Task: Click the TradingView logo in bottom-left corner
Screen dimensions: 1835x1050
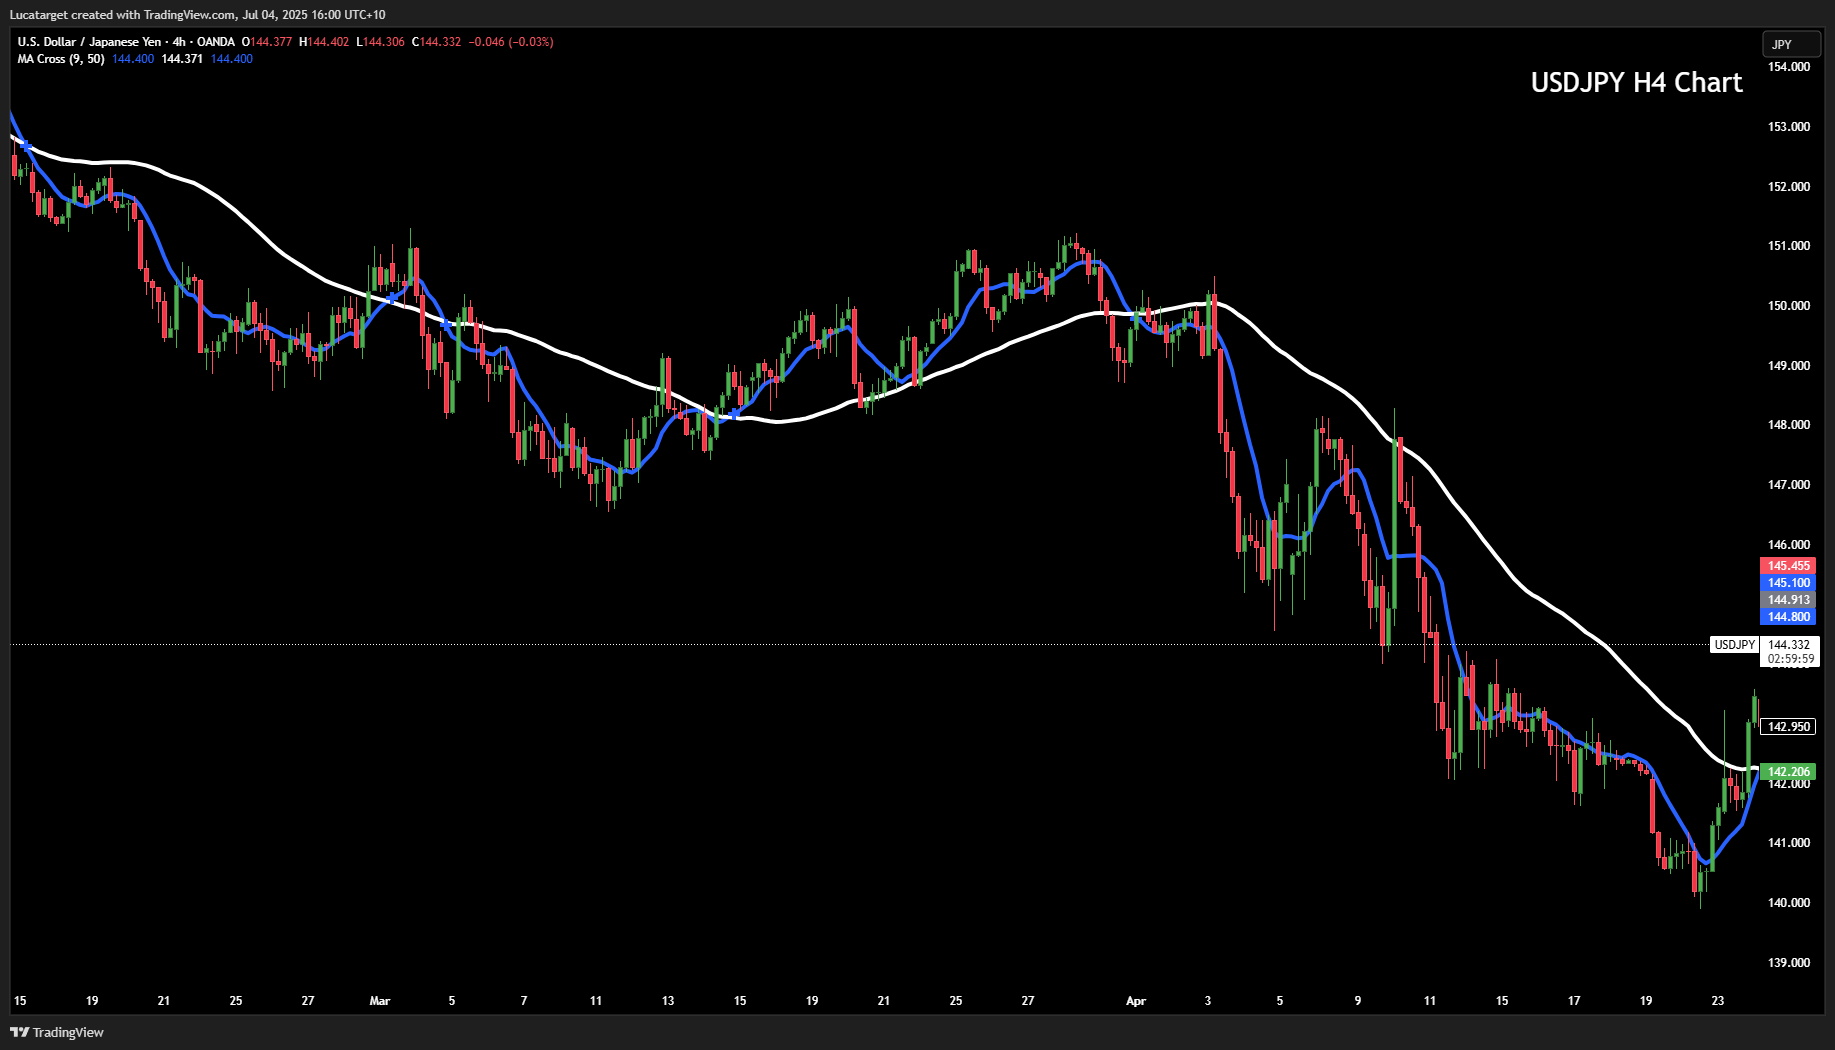Action: point(57,1032)
